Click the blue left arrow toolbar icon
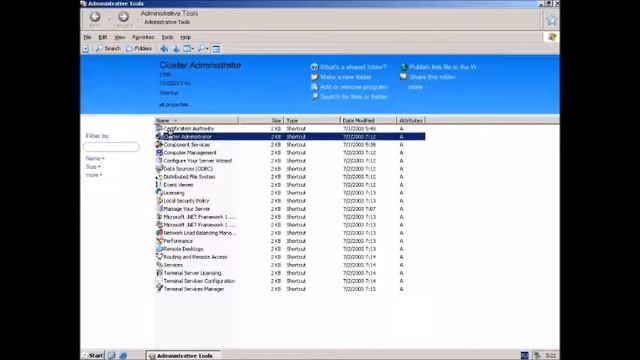640x360 pixels. (164, 49)
